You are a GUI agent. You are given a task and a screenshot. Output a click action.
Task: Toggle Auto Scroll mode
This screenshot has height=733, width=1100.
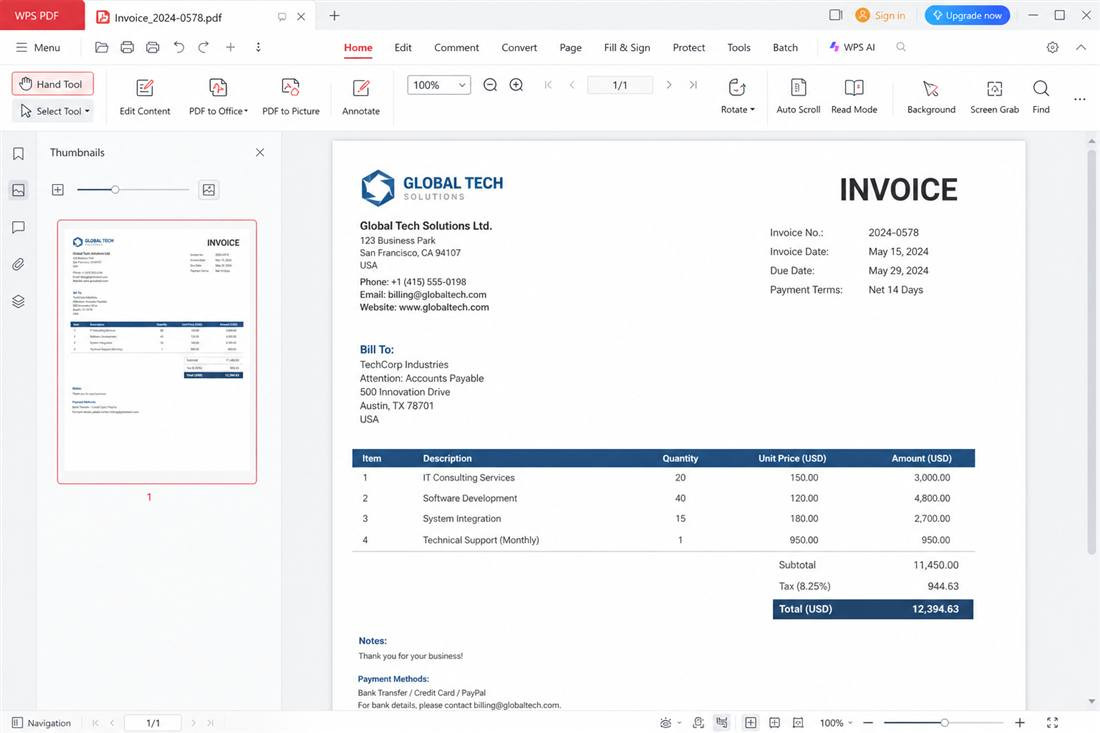coord(798,96)
